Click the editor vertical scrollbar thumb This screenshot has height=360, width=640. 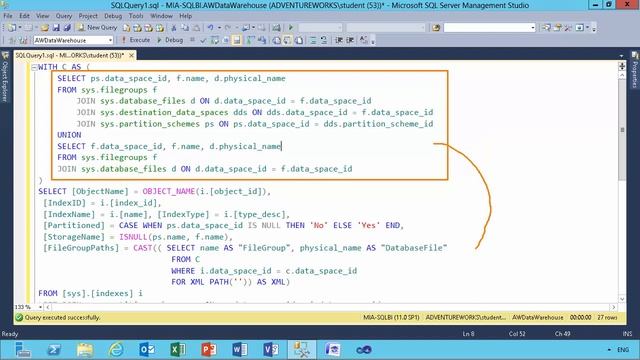click(x=622, y=129)
